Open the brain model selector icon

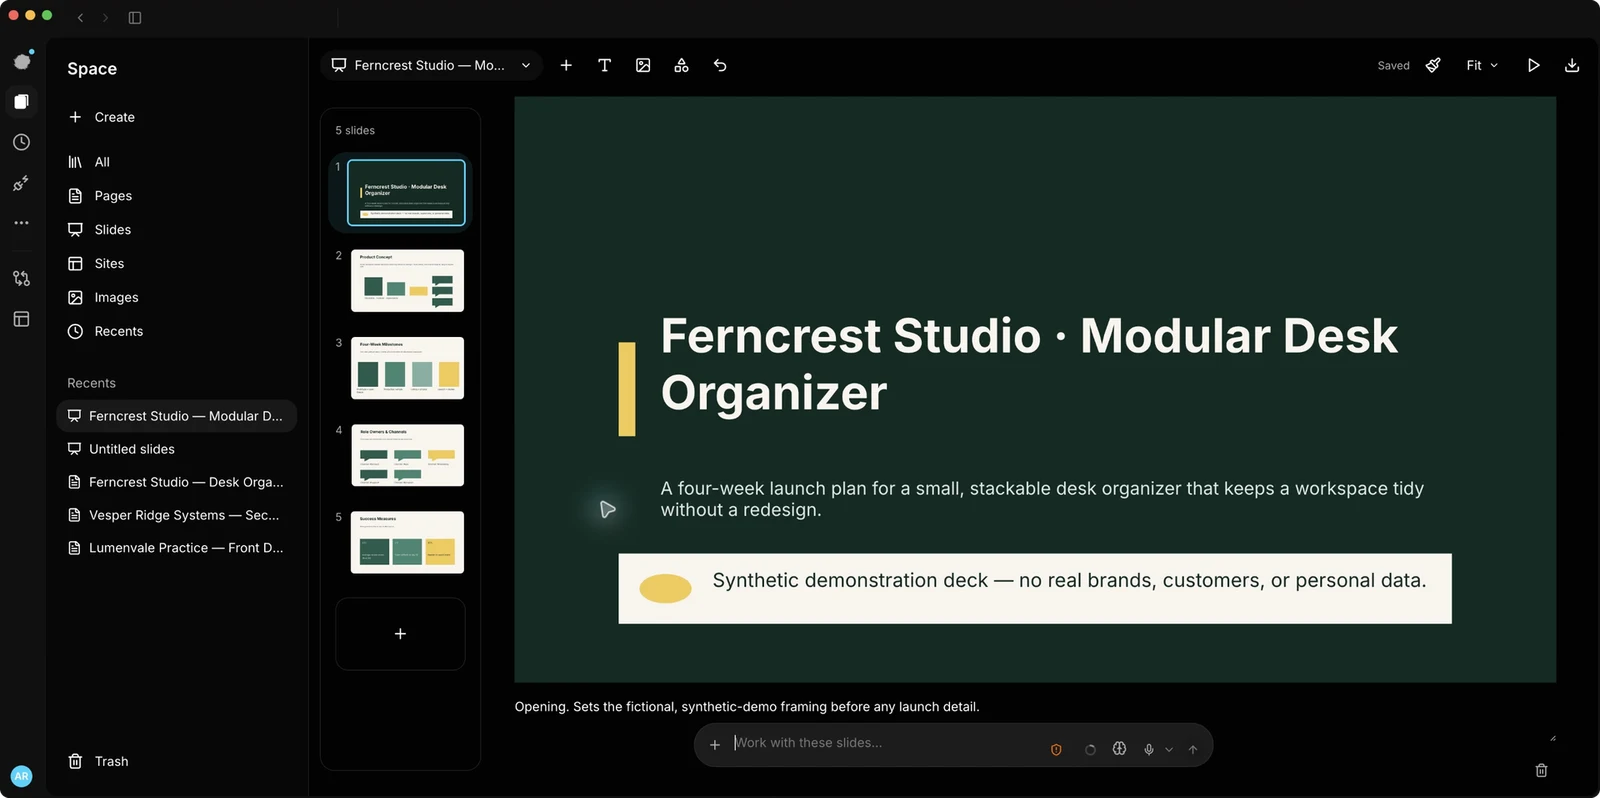click(1119, 748)
